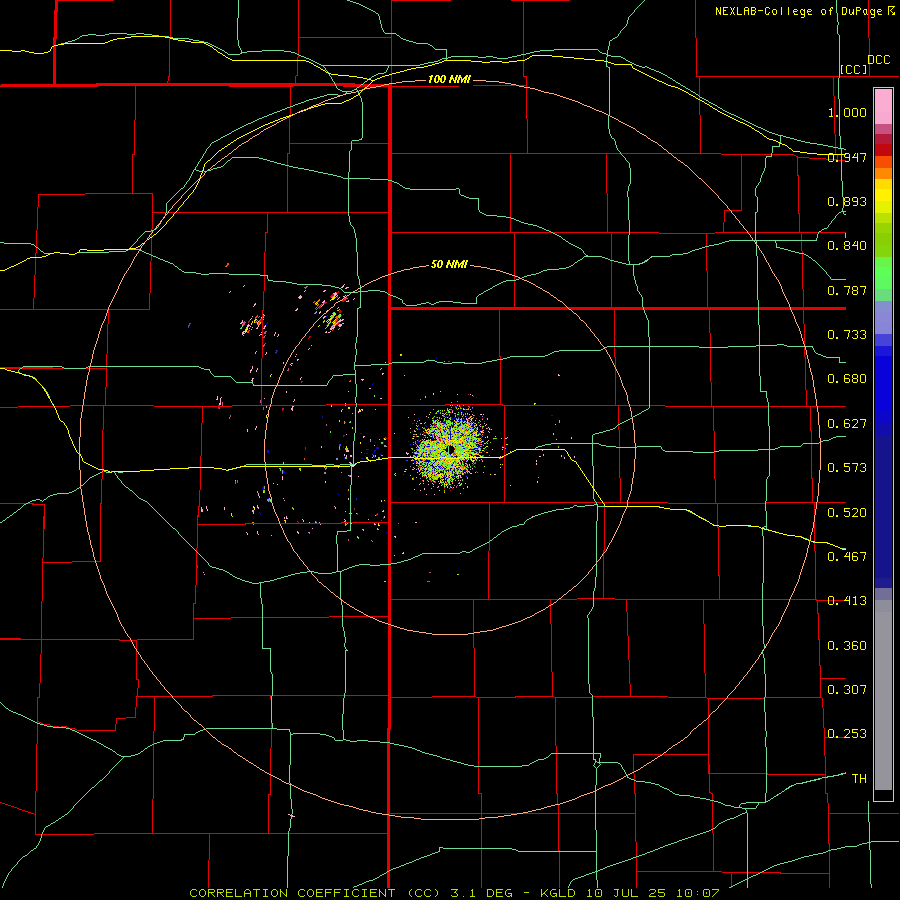The height and width of the screenshot is (900, 900).
Task: Click the 0.627 color scale value
Action: 847,424
